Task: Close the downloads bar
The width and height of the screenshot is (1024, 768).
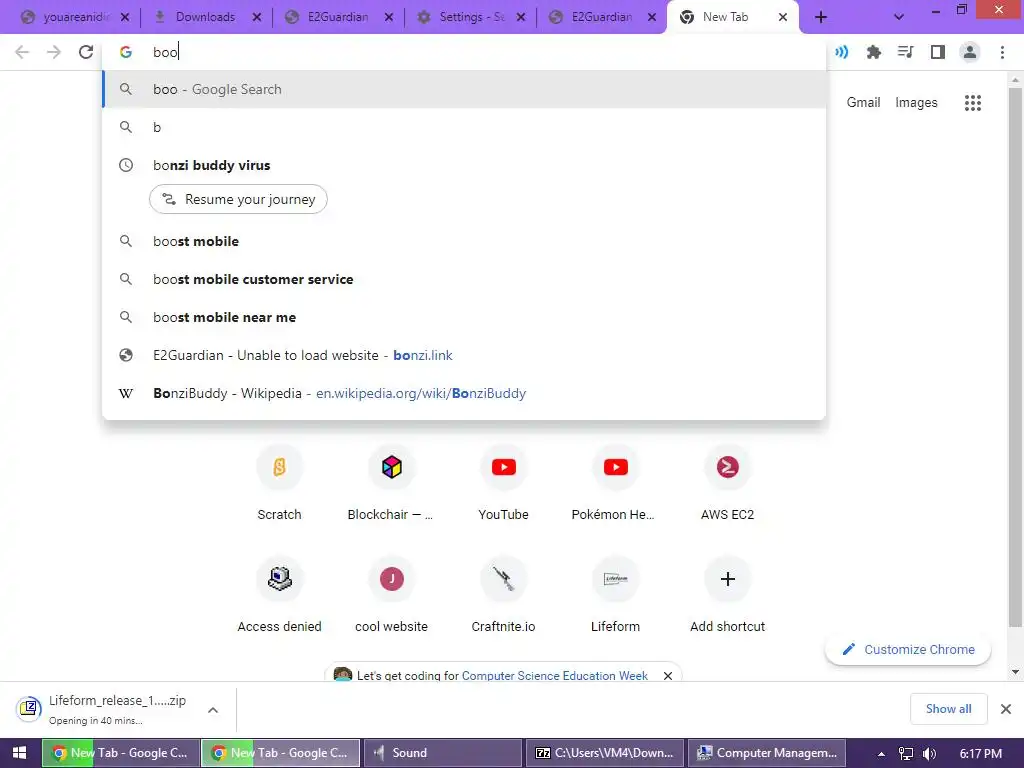Action: coord(1006,709)
